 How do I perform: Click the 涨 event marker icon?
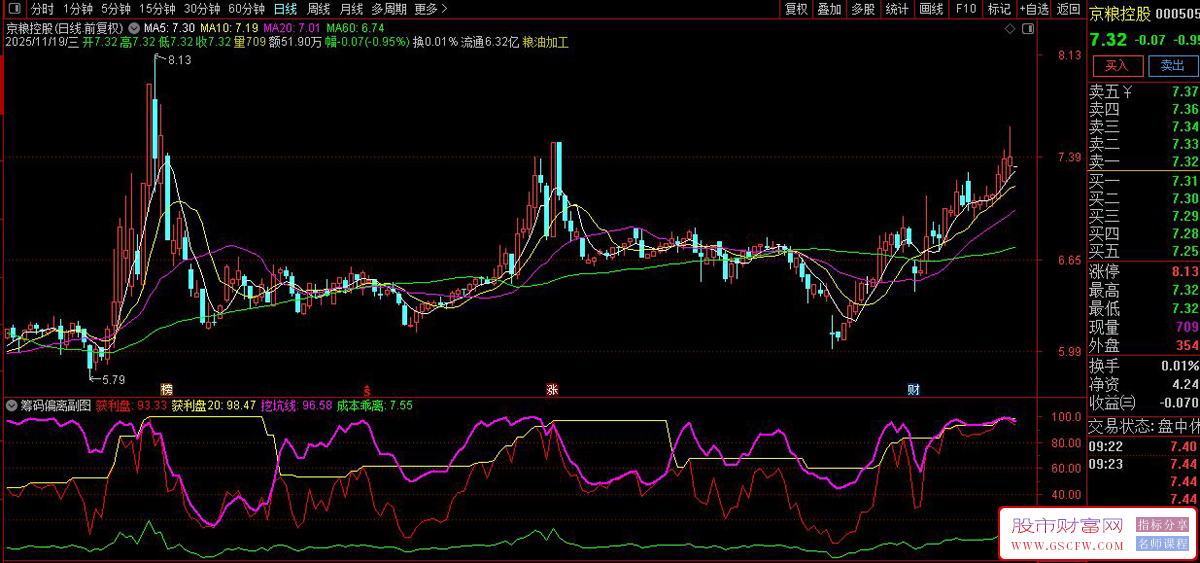(x=552, y=388)
